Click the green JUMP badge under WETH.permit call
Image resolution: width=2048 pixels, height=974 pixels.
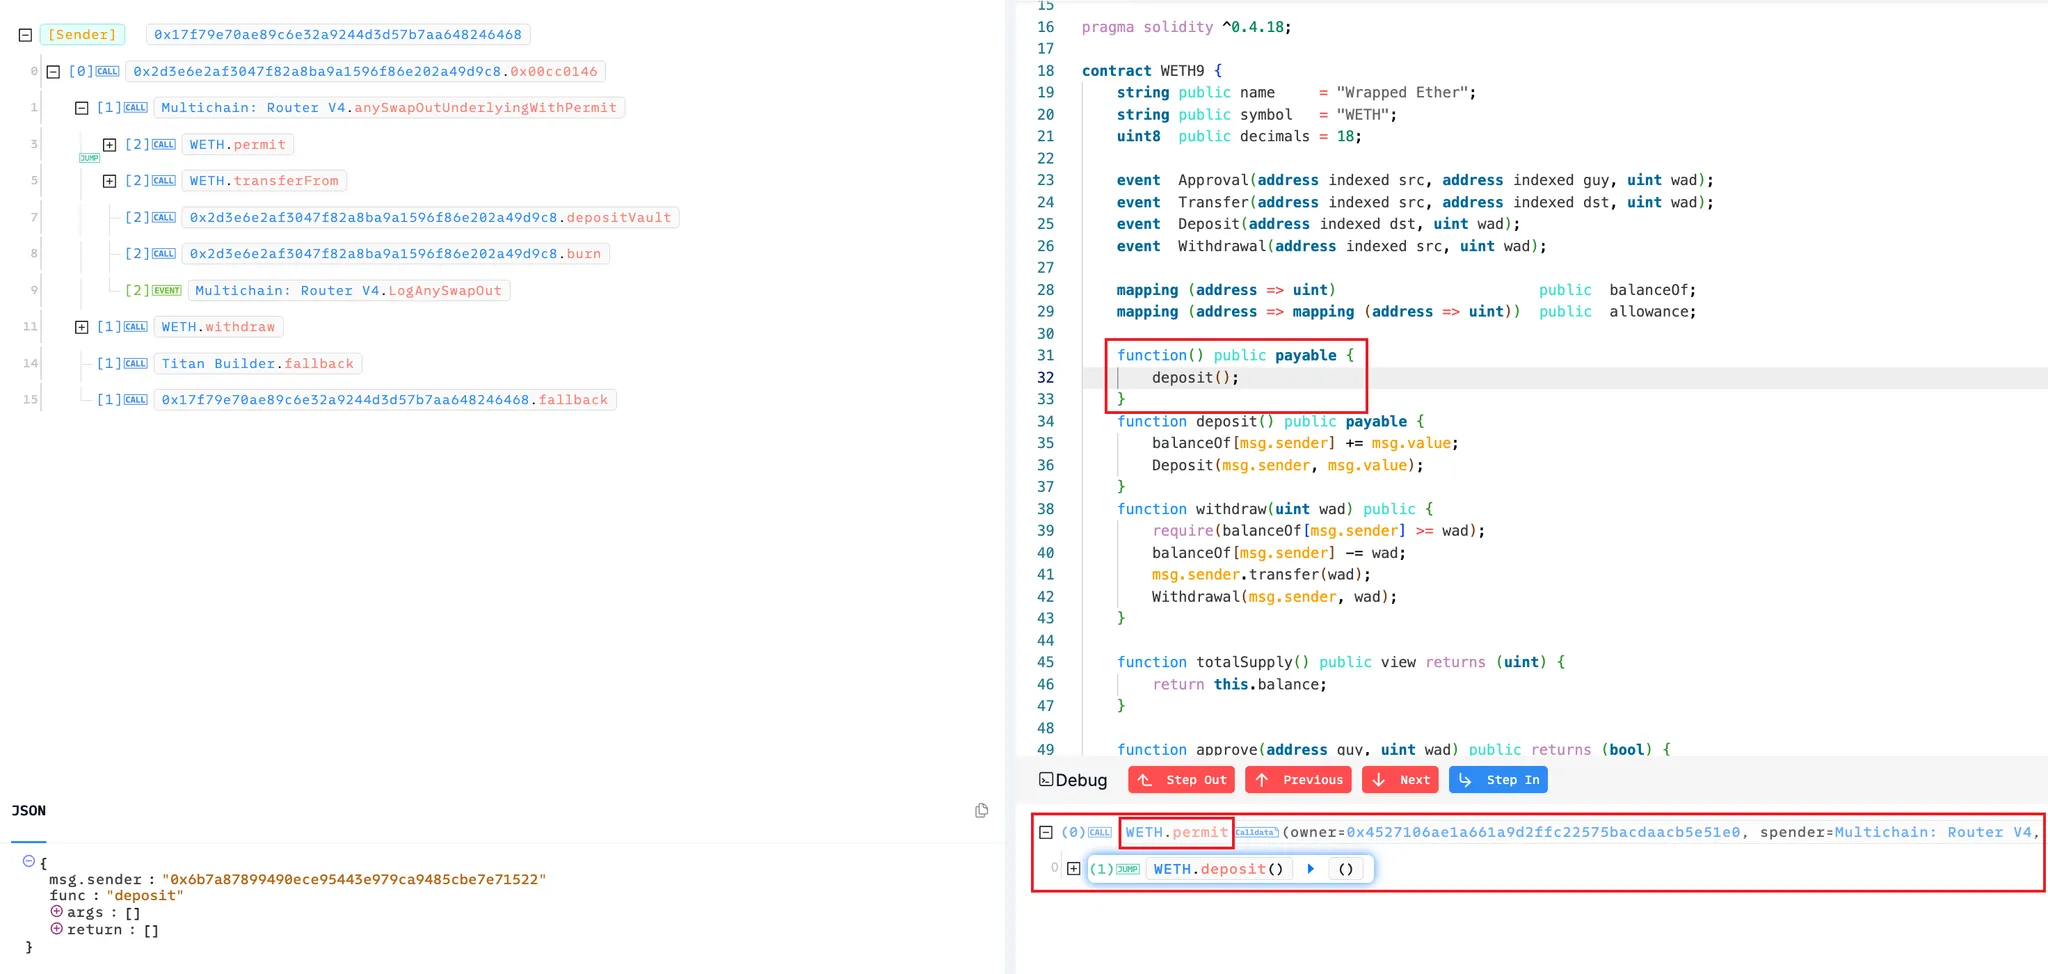pos(89,158)
